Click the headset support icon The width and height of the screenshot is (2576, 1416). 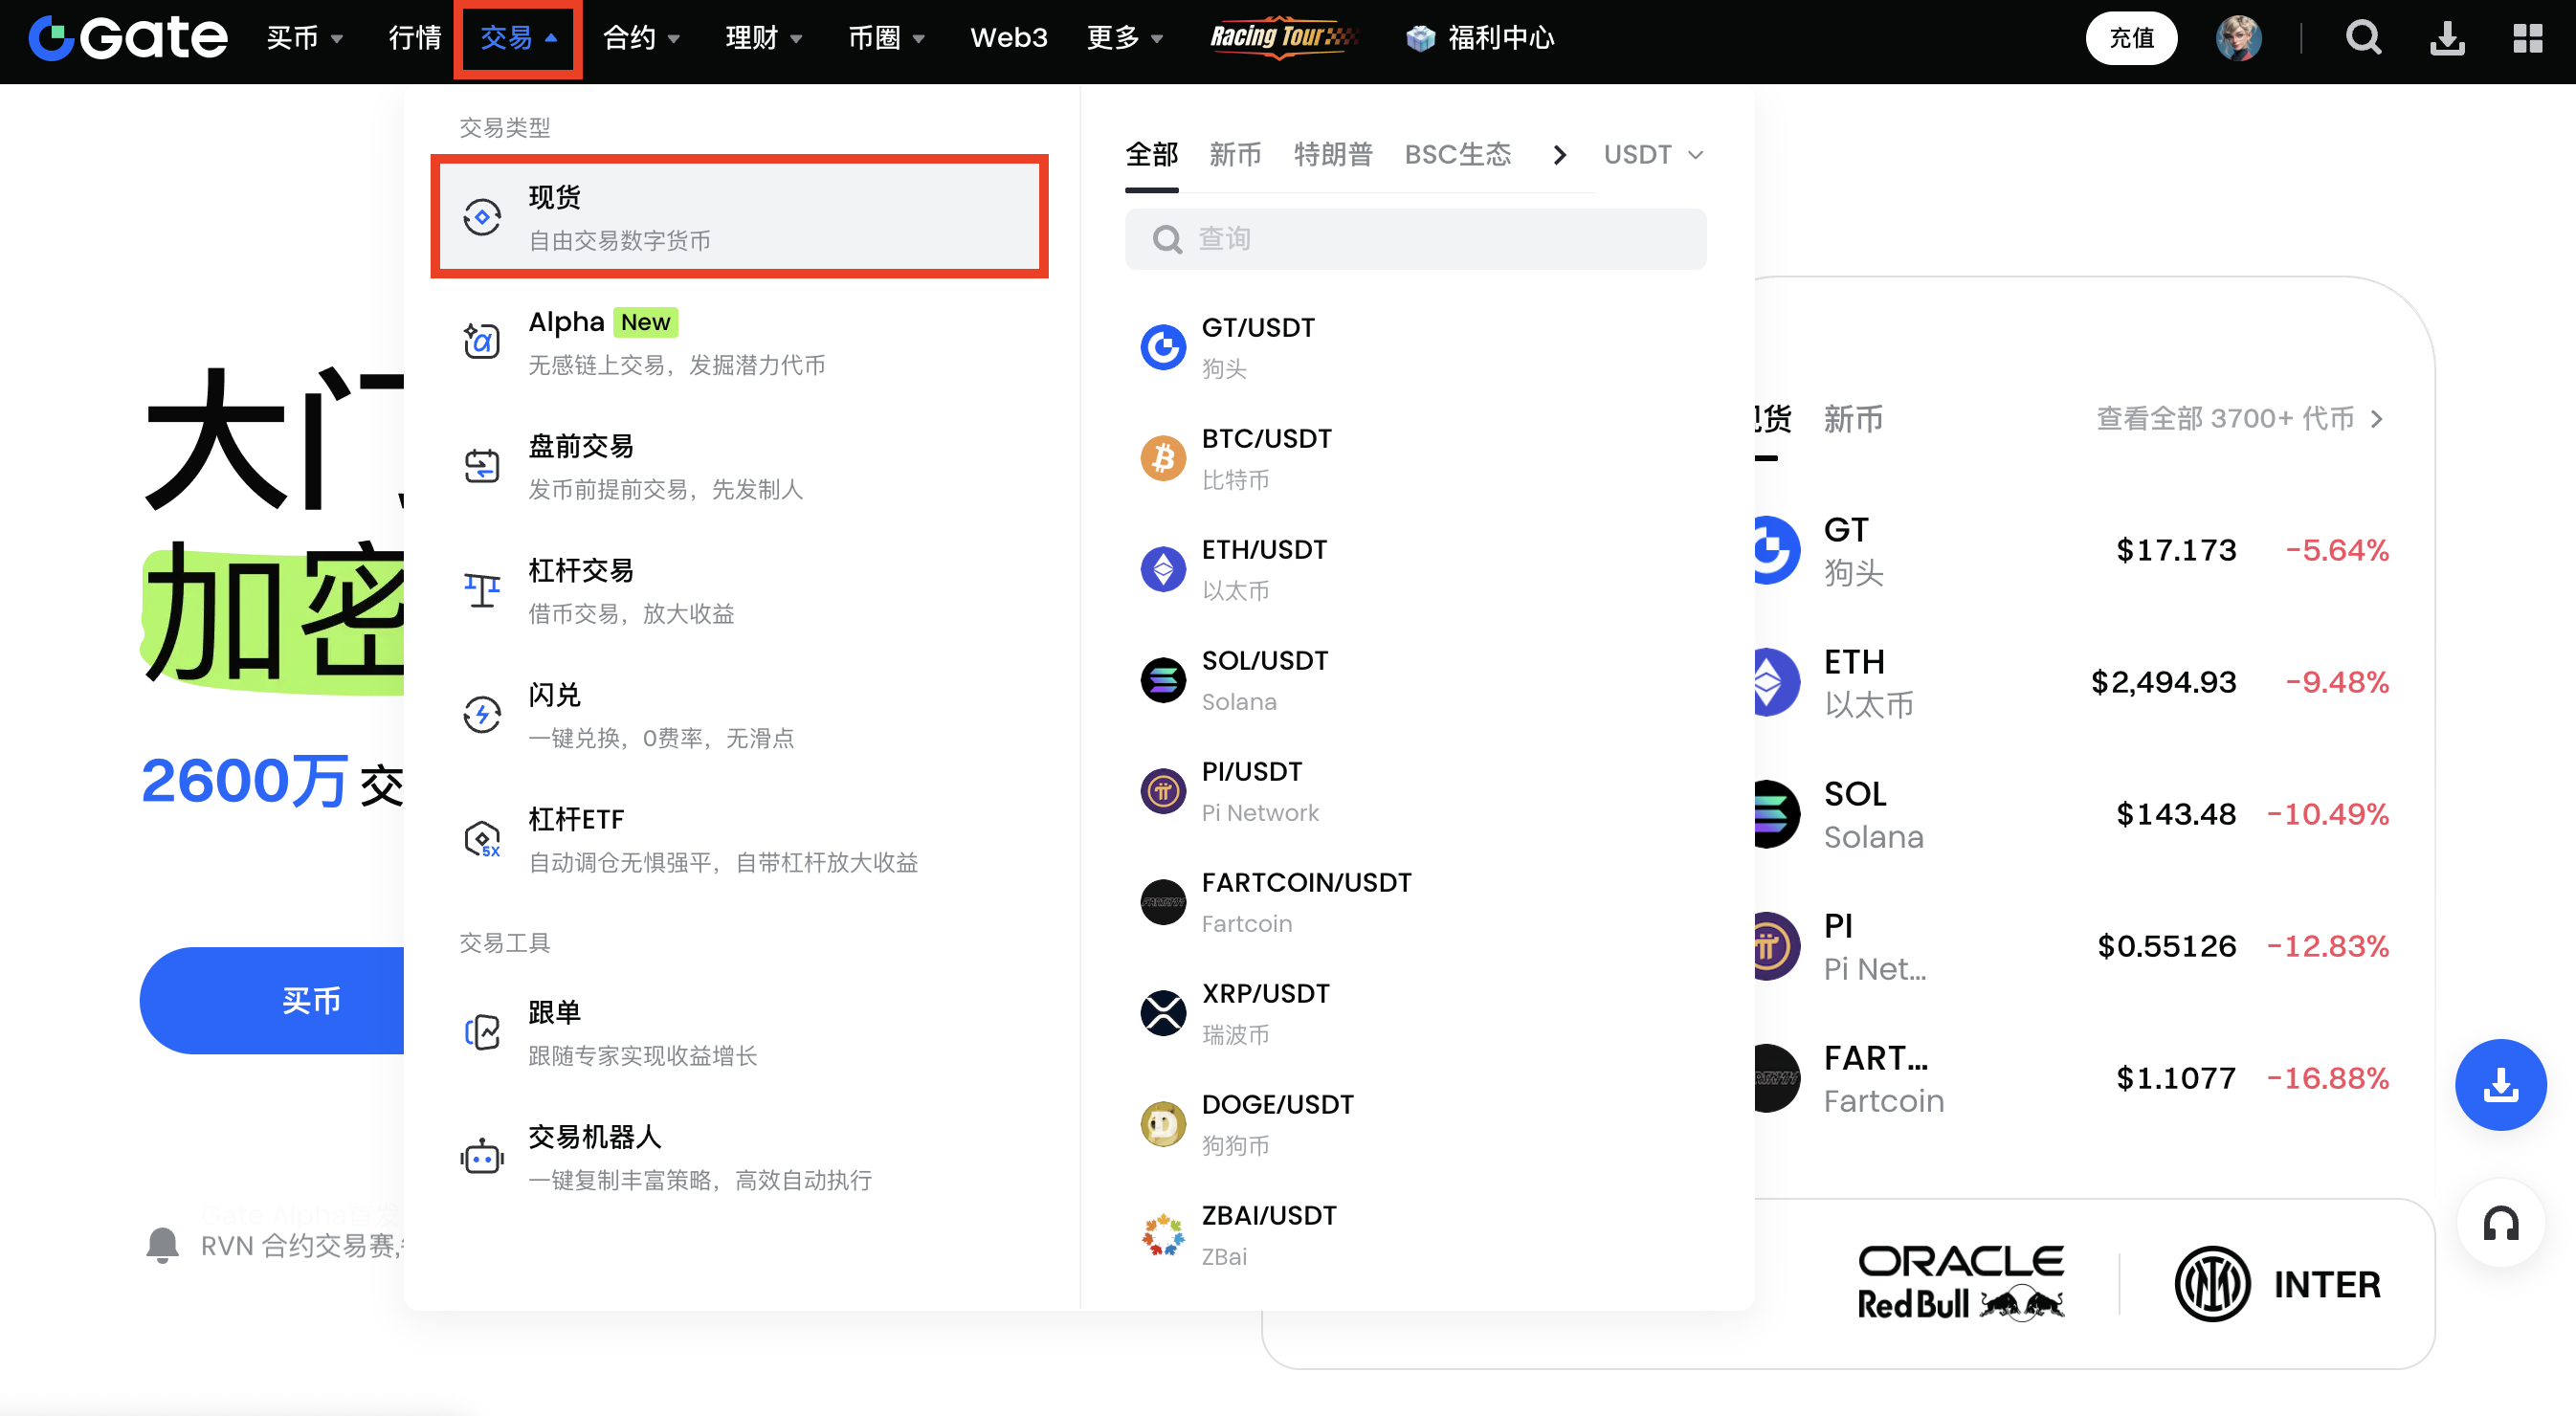(x=2500, y=1223)
